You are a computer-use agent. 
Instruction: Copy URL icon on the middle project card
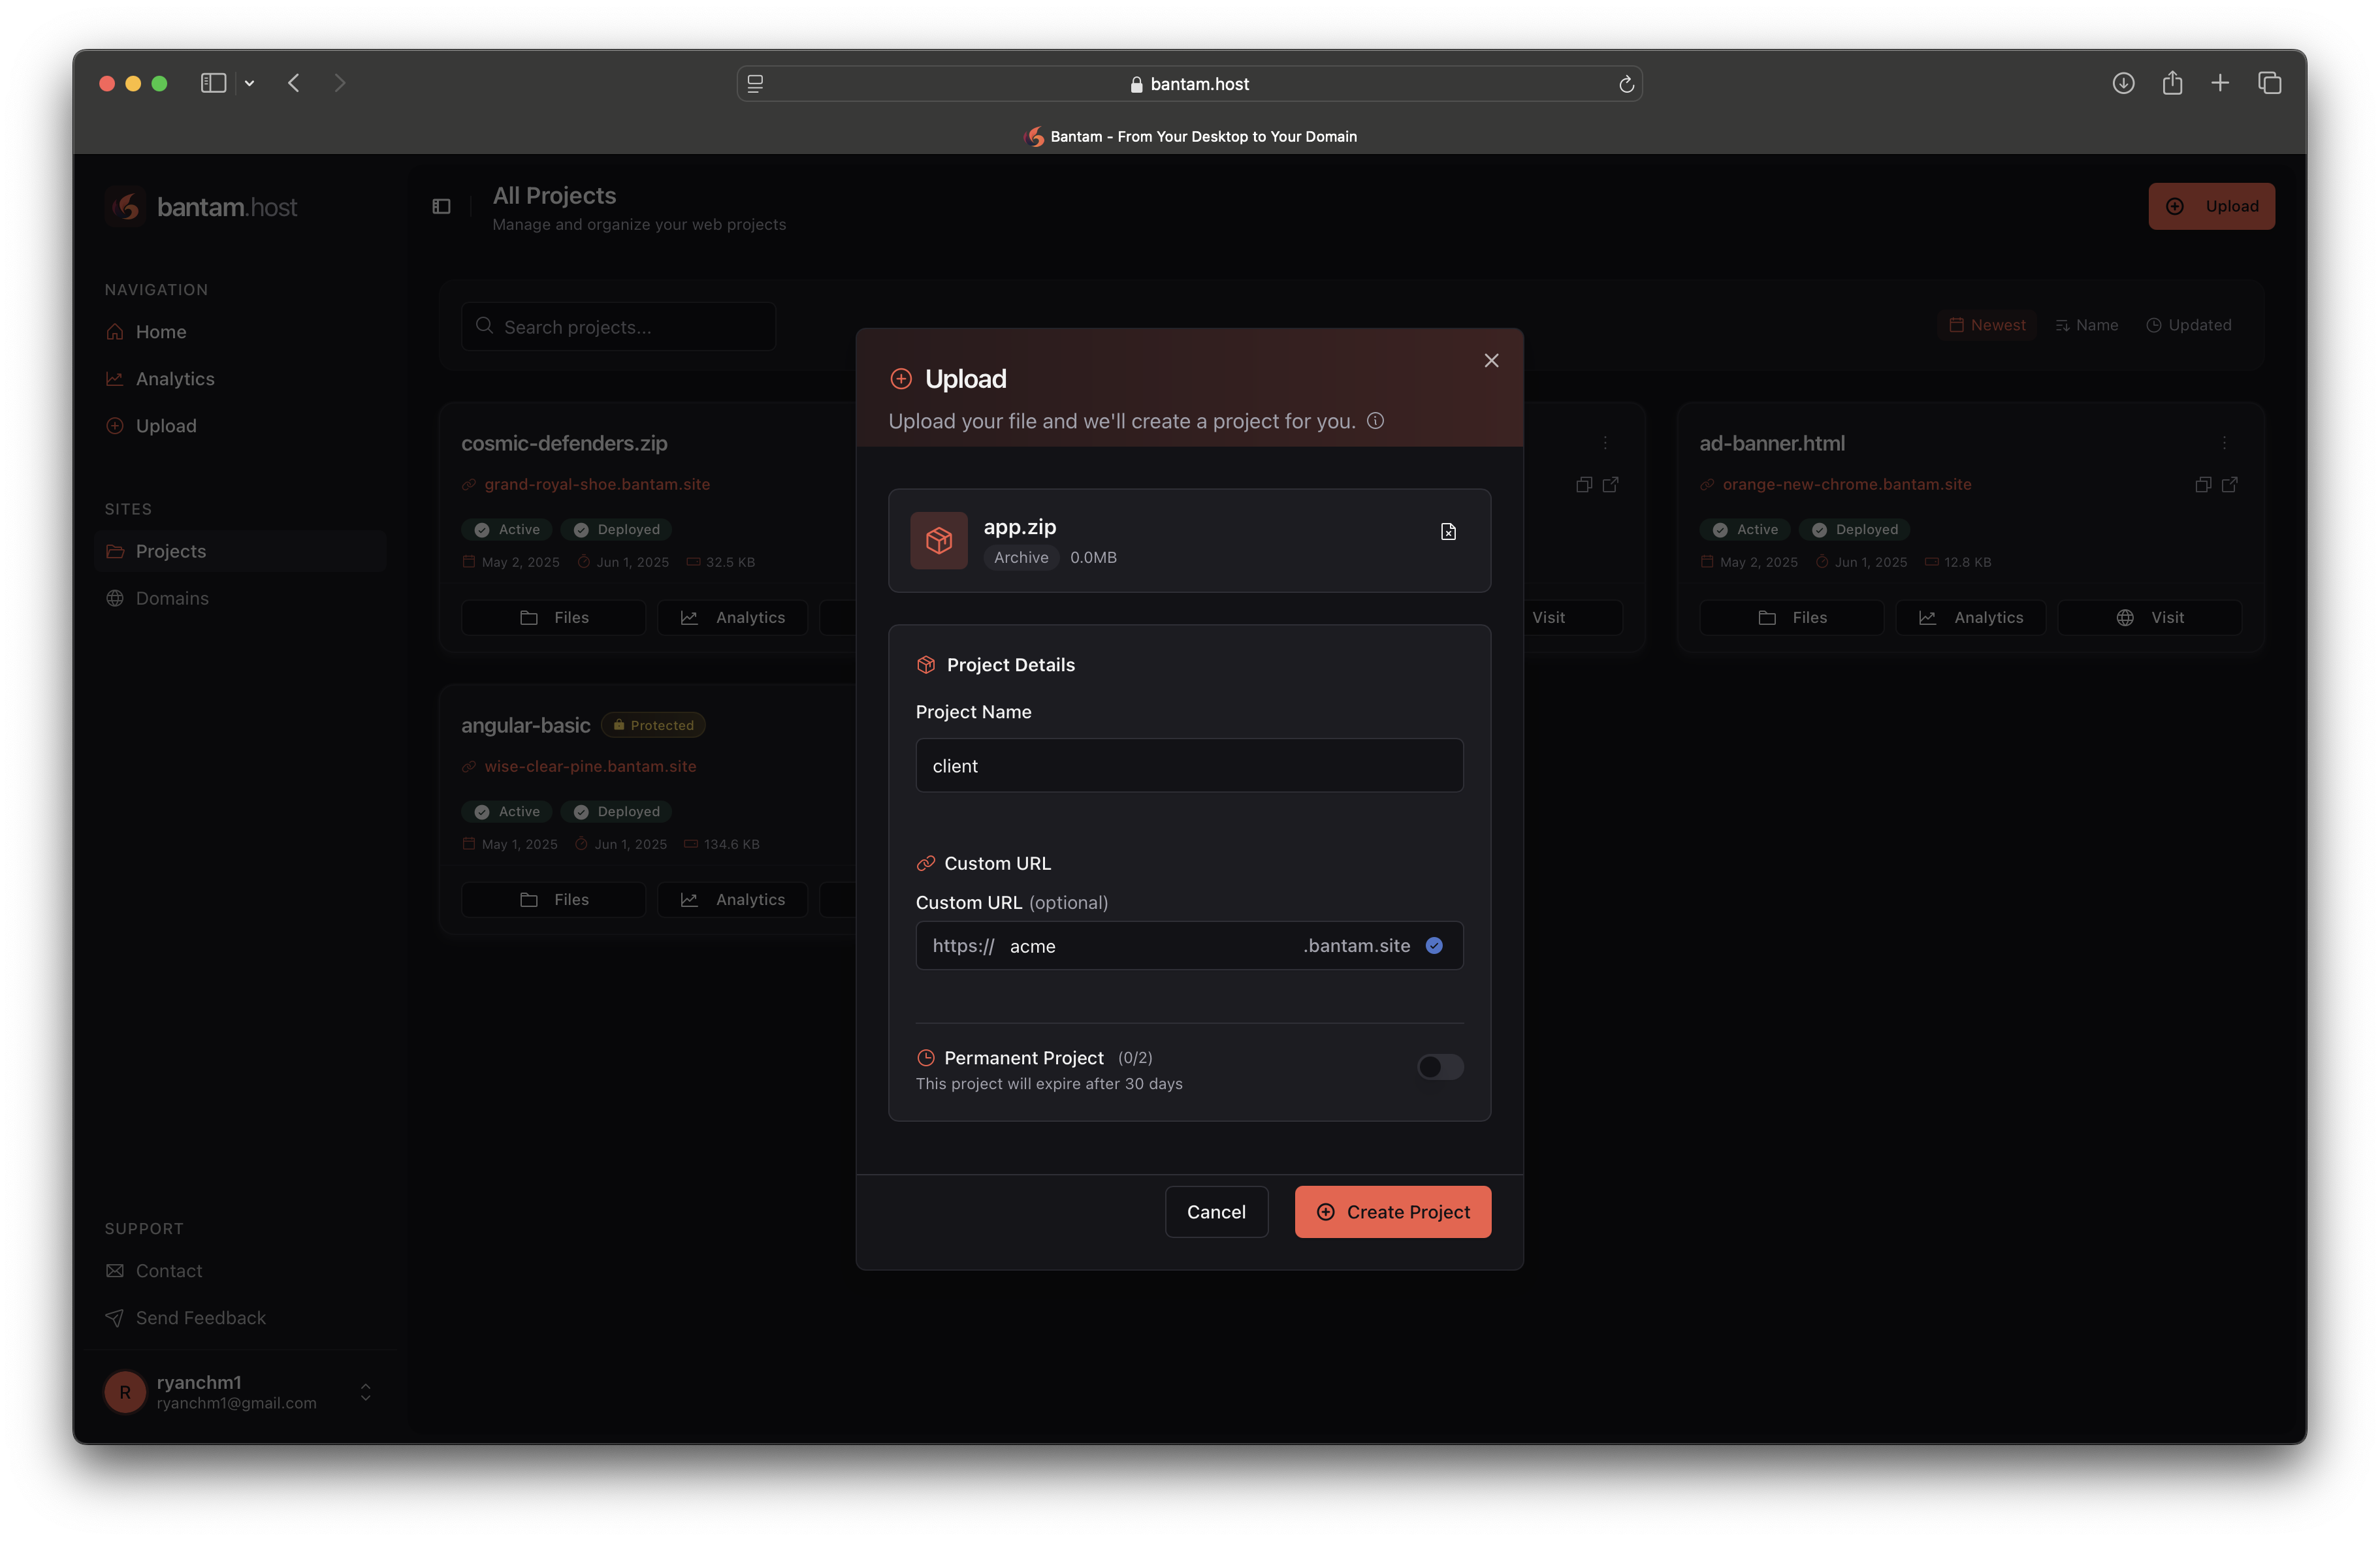pos(1583,485)
